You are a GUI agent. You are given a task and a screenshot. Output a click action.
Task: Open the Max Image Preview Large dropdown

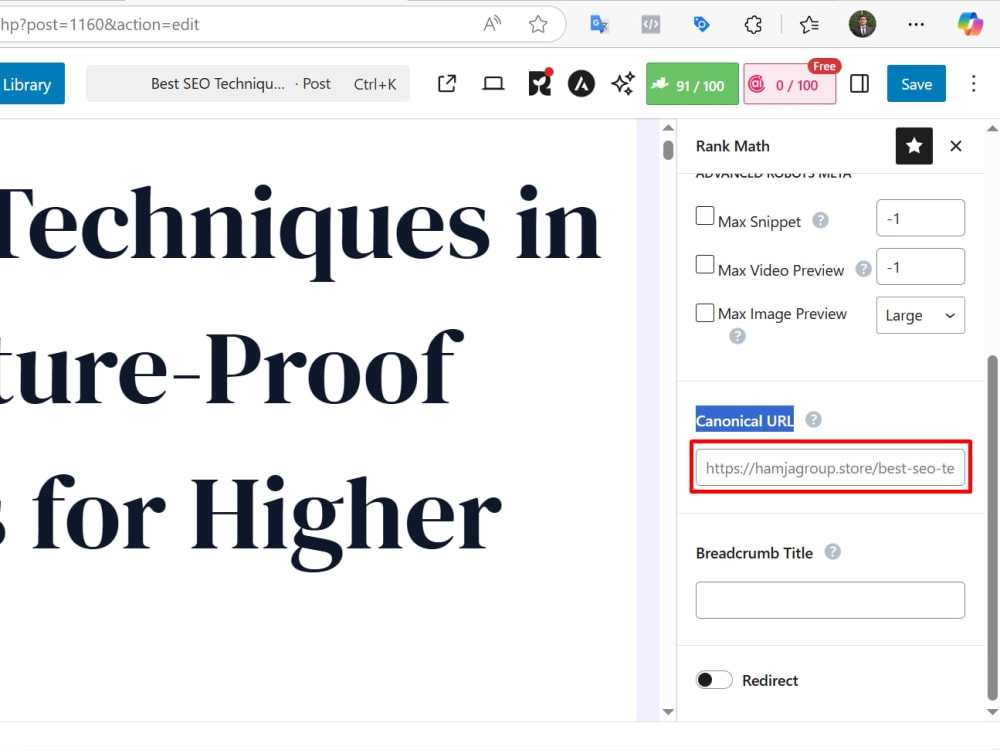click(x=920, y=315)
